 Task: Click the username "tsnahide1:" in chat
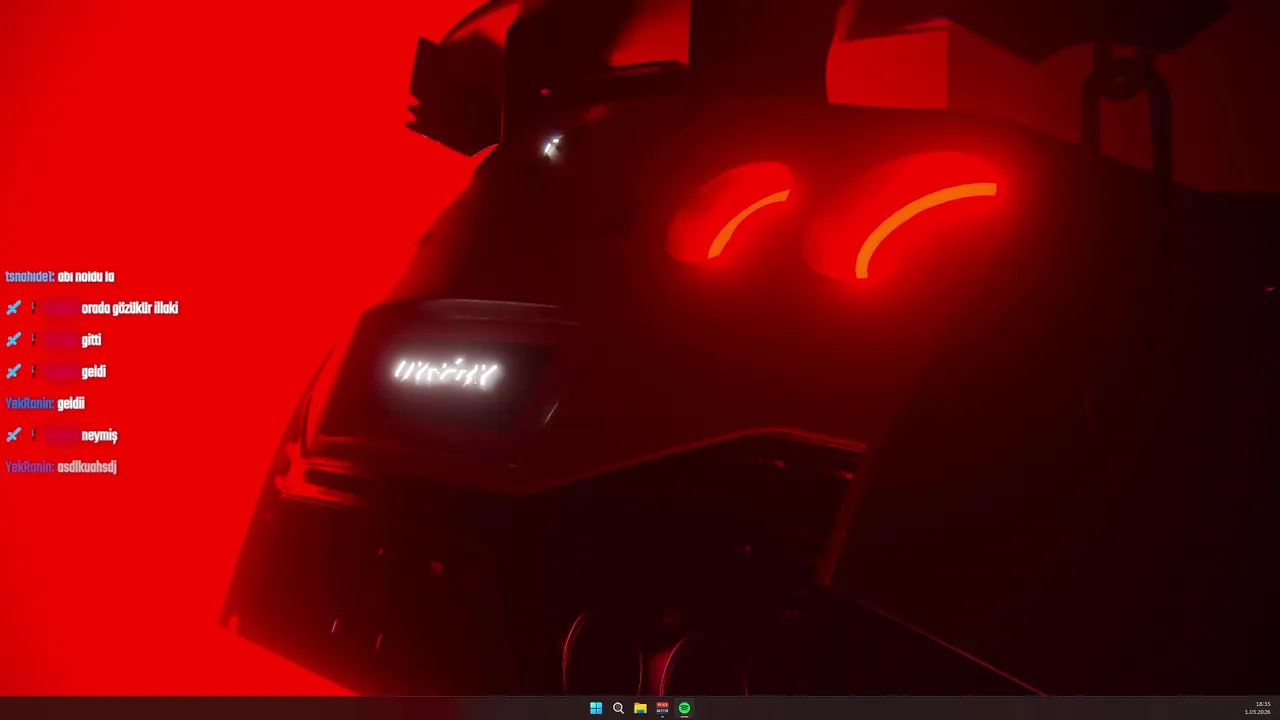[30, 277]
